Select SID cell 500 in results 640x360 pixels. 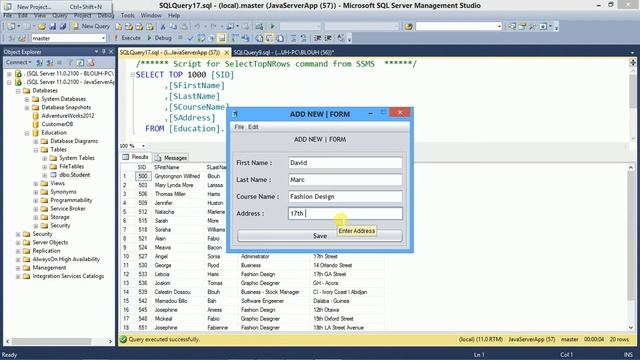pyautogui.click(x=142, y=176)
